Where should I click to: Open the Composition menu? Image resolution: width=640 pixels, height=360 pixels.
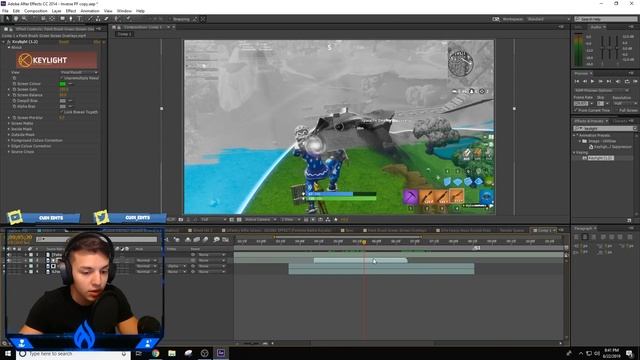tap(36, 11)
